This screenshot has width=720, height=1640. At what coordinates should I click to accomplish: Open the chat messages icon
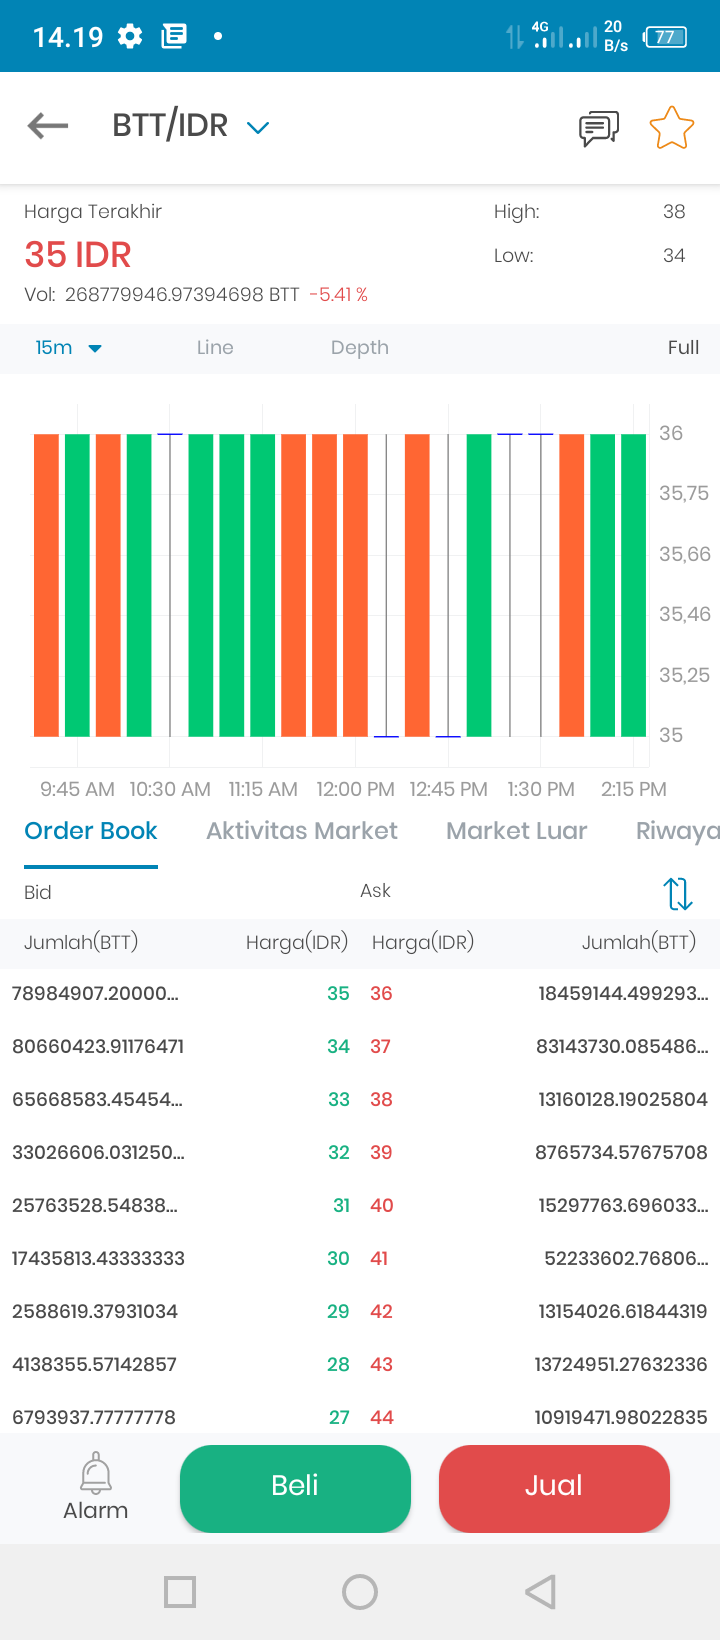click(599, 128)
